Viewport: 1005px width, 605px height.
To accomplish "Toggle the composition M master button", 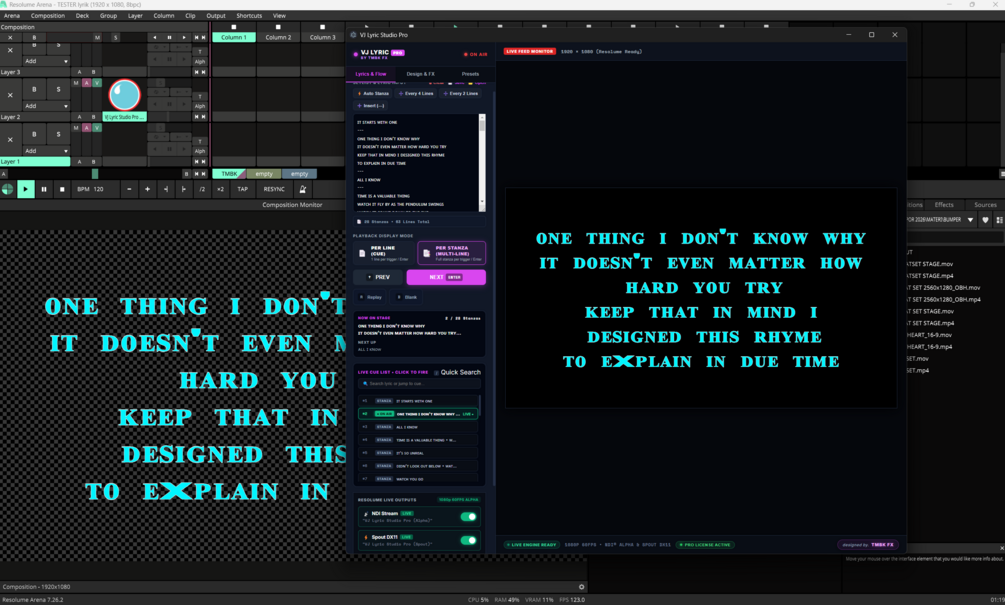I will 97,37.
